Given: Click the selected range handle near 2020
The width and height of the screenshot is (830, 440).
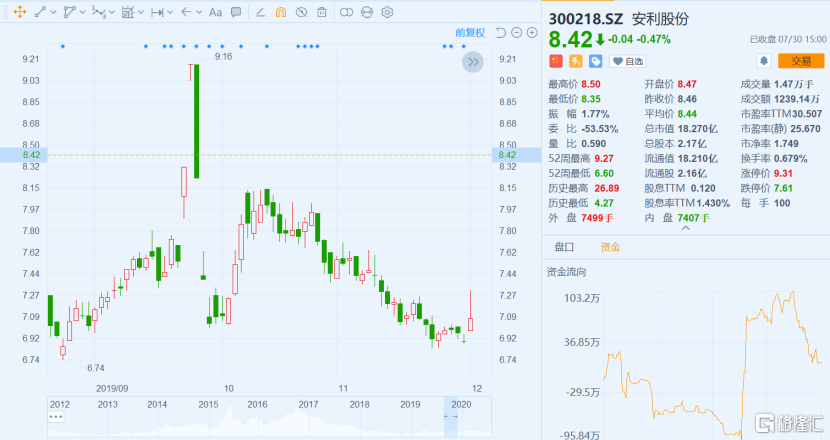Looking at the screenshot, I should 450,416.
